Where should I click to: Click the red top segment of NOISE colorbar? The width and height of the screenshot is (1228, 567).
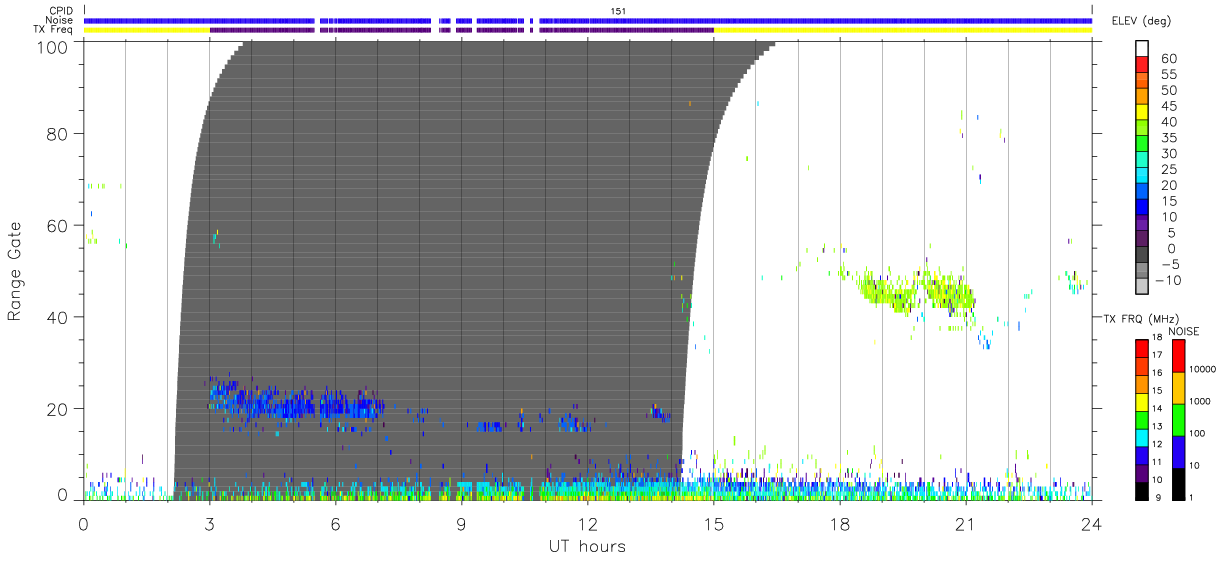pos(1178,356)
